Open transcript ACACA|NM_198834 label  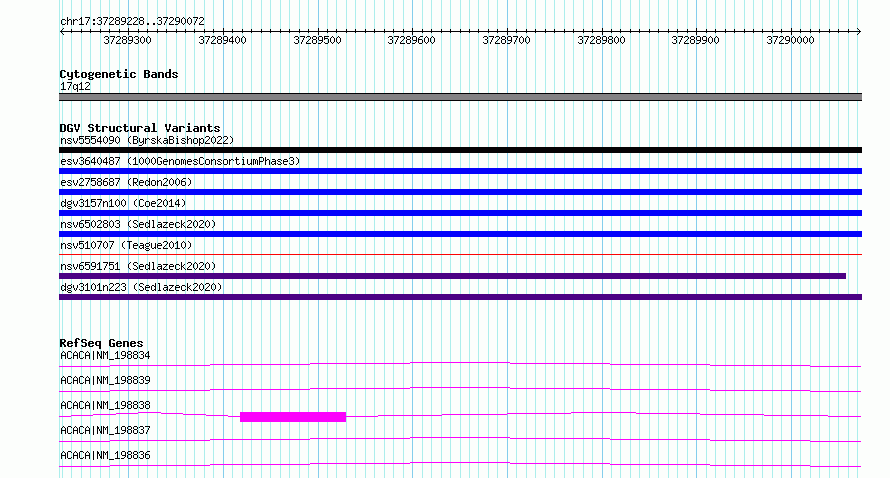105,355
